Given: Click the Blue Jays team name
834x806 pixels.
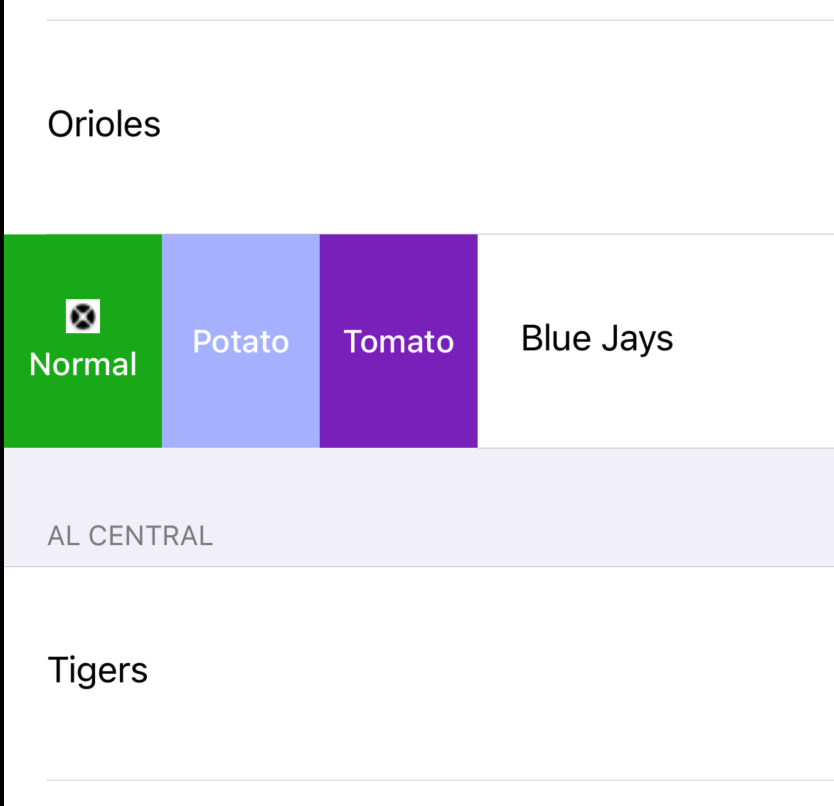Looking at the screenshot, I should (597, 339).
